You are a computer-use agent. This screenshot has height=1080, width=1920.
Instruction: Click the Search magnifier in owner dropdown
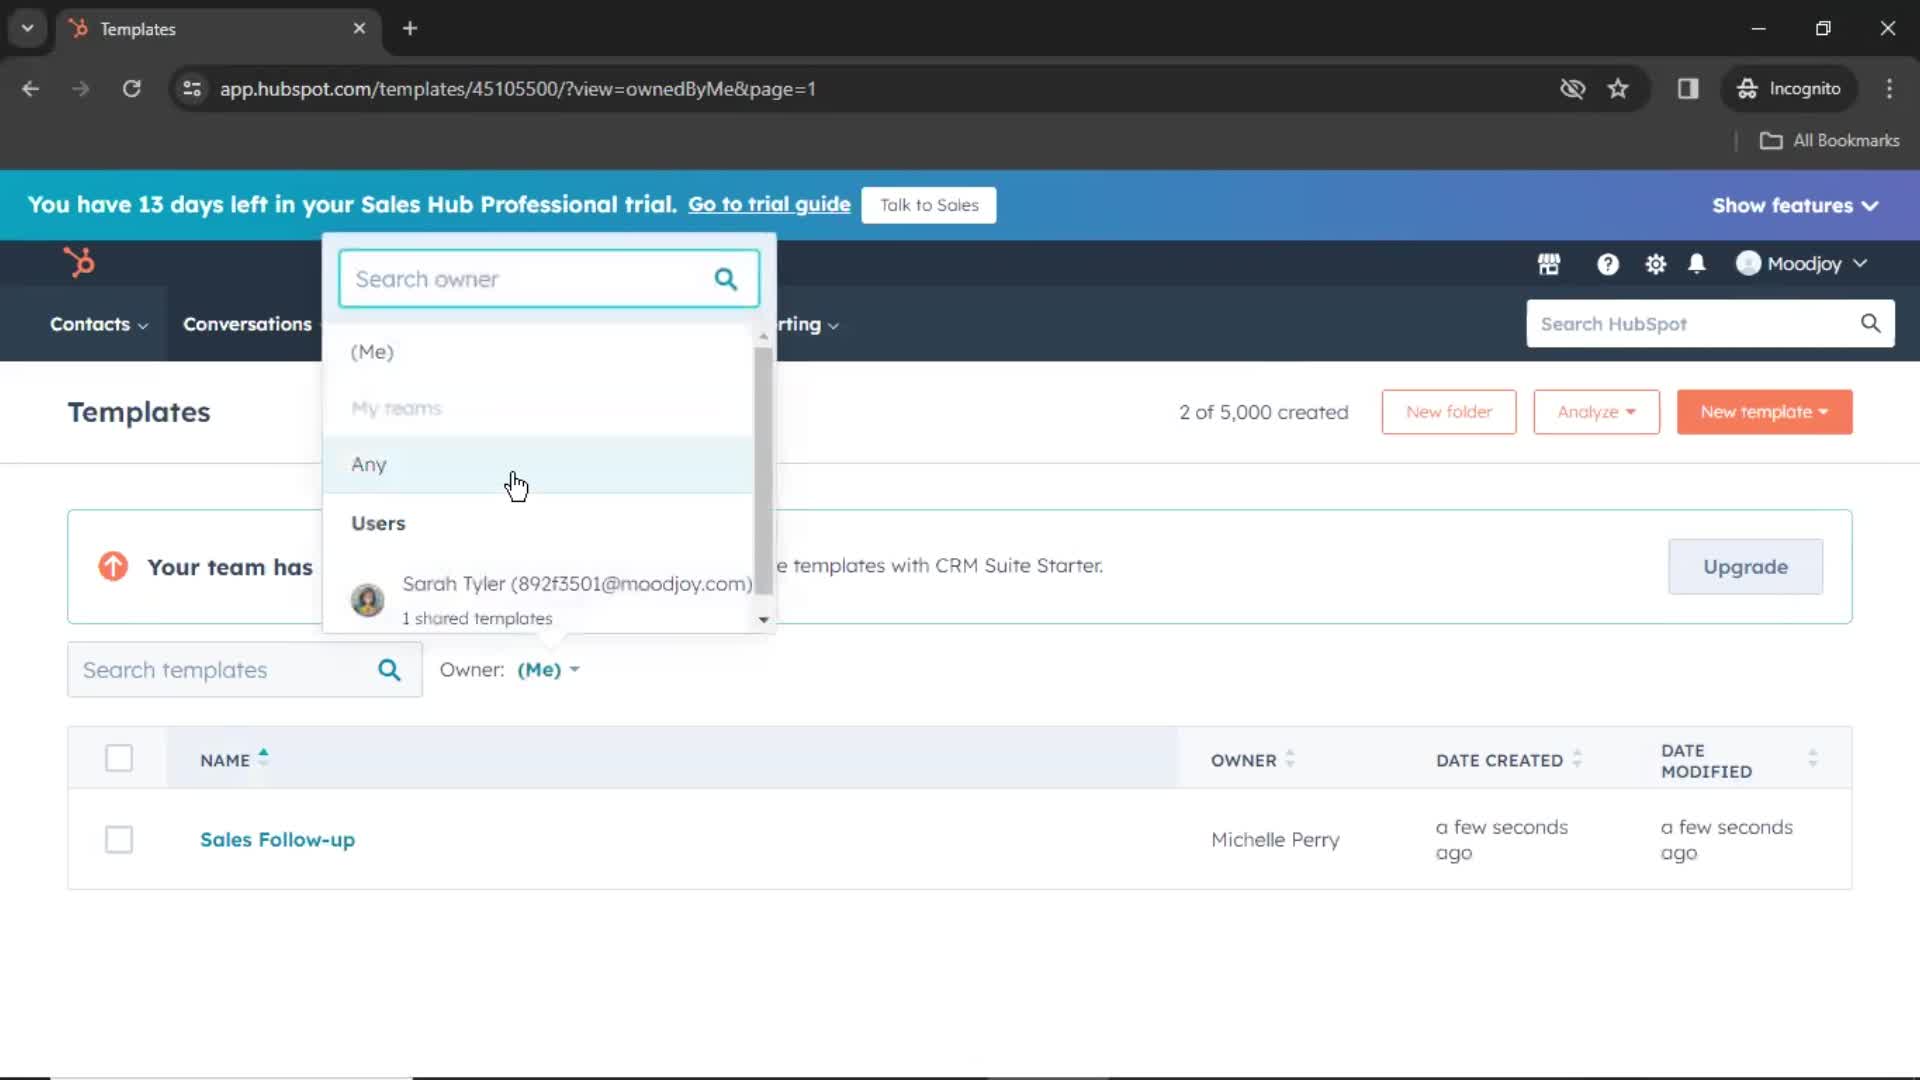point(727,278)
